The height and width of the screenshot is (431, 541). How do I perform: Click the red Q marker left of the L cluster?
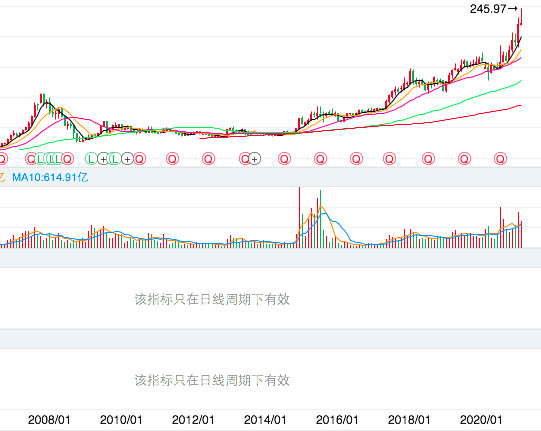[31, 159]
